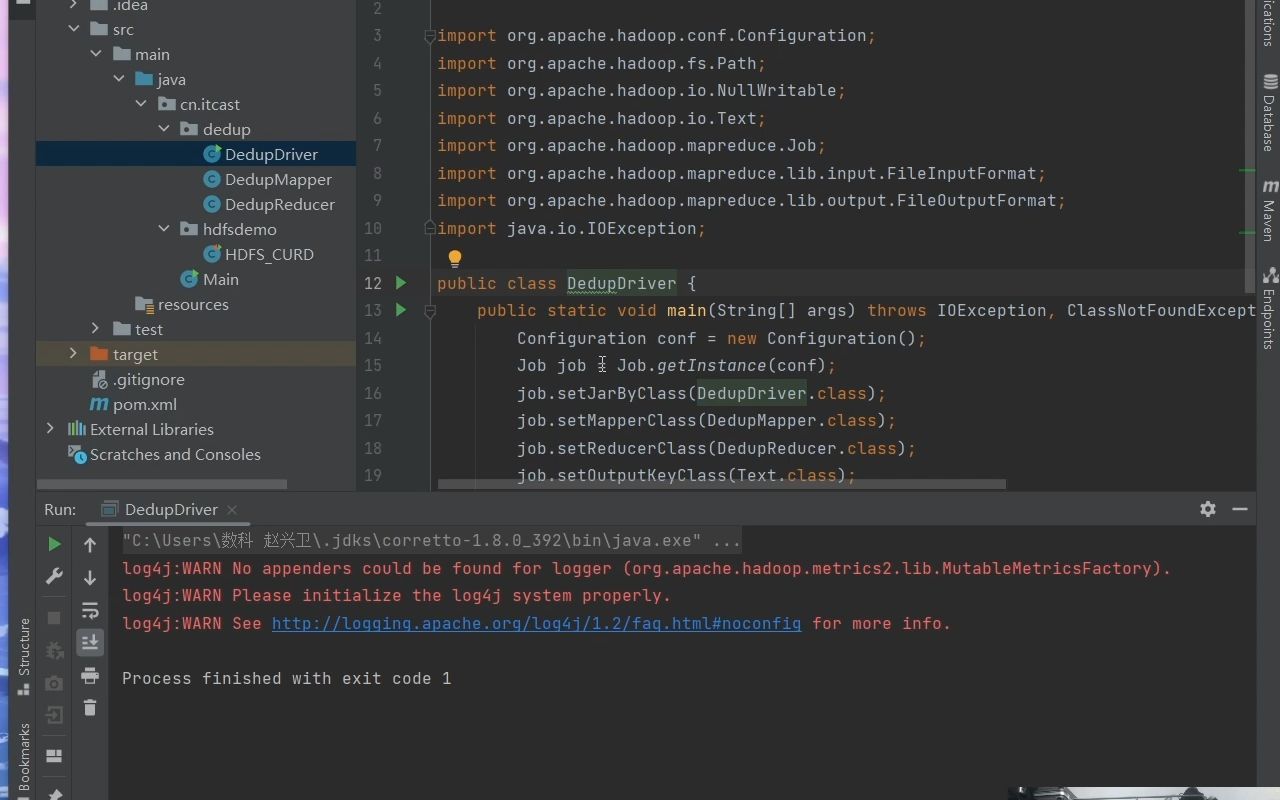Toggle scroll to end of console
Screen dimensions: 1280x800
coord(90,642)
